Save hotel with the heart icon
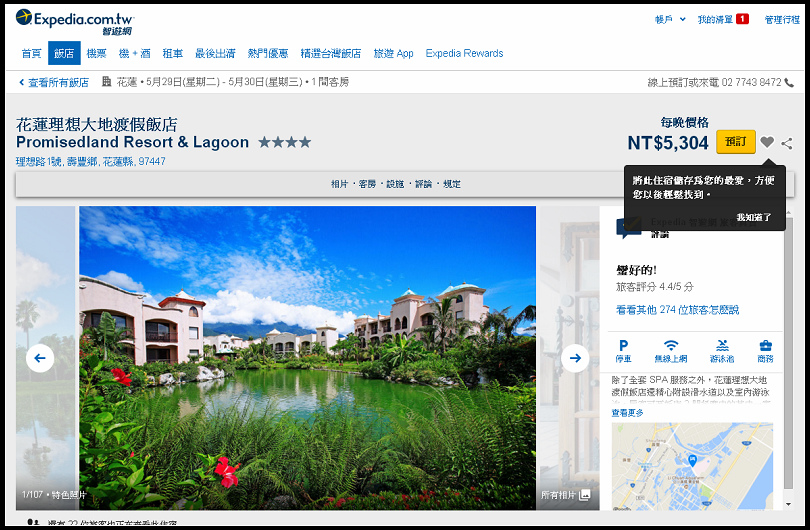 click(767, 142)
